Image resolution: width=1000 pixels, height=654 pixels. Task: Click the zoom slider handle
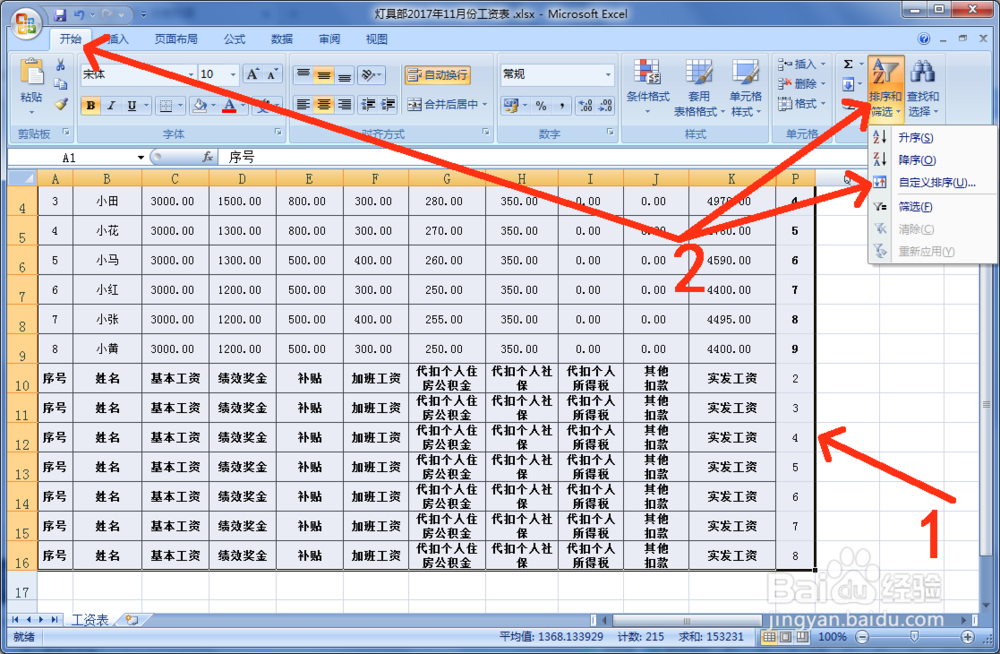(x=914, y=637)
